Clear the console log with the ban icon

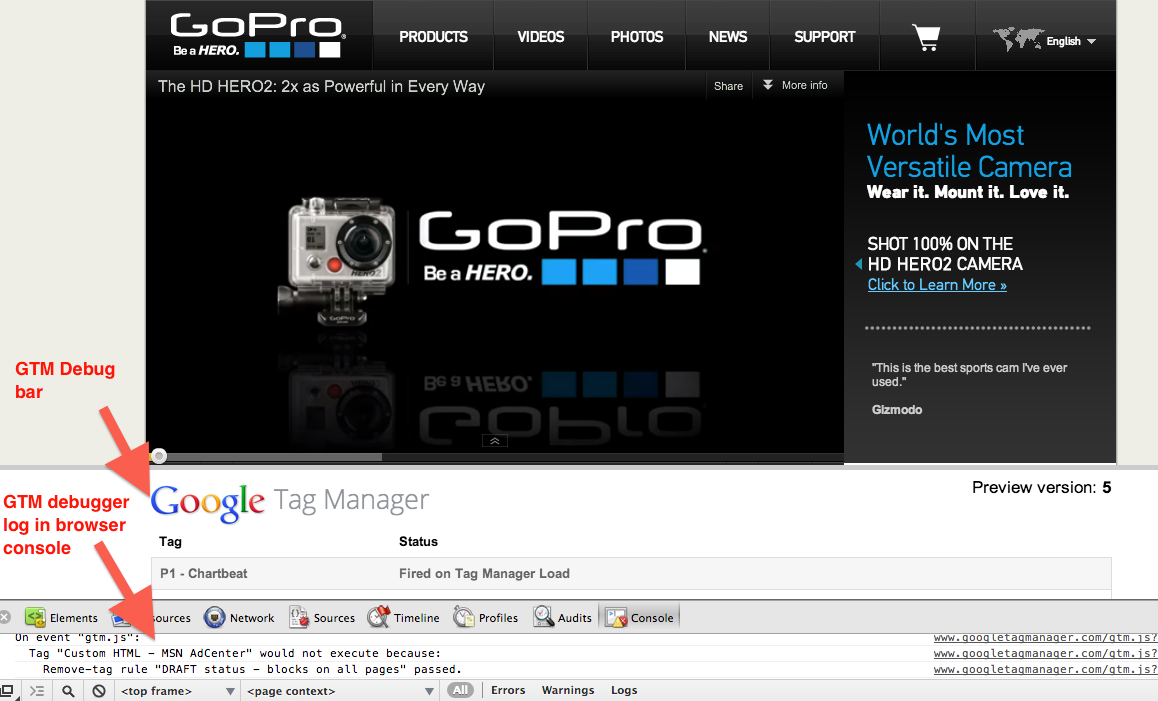pos(99,691)
